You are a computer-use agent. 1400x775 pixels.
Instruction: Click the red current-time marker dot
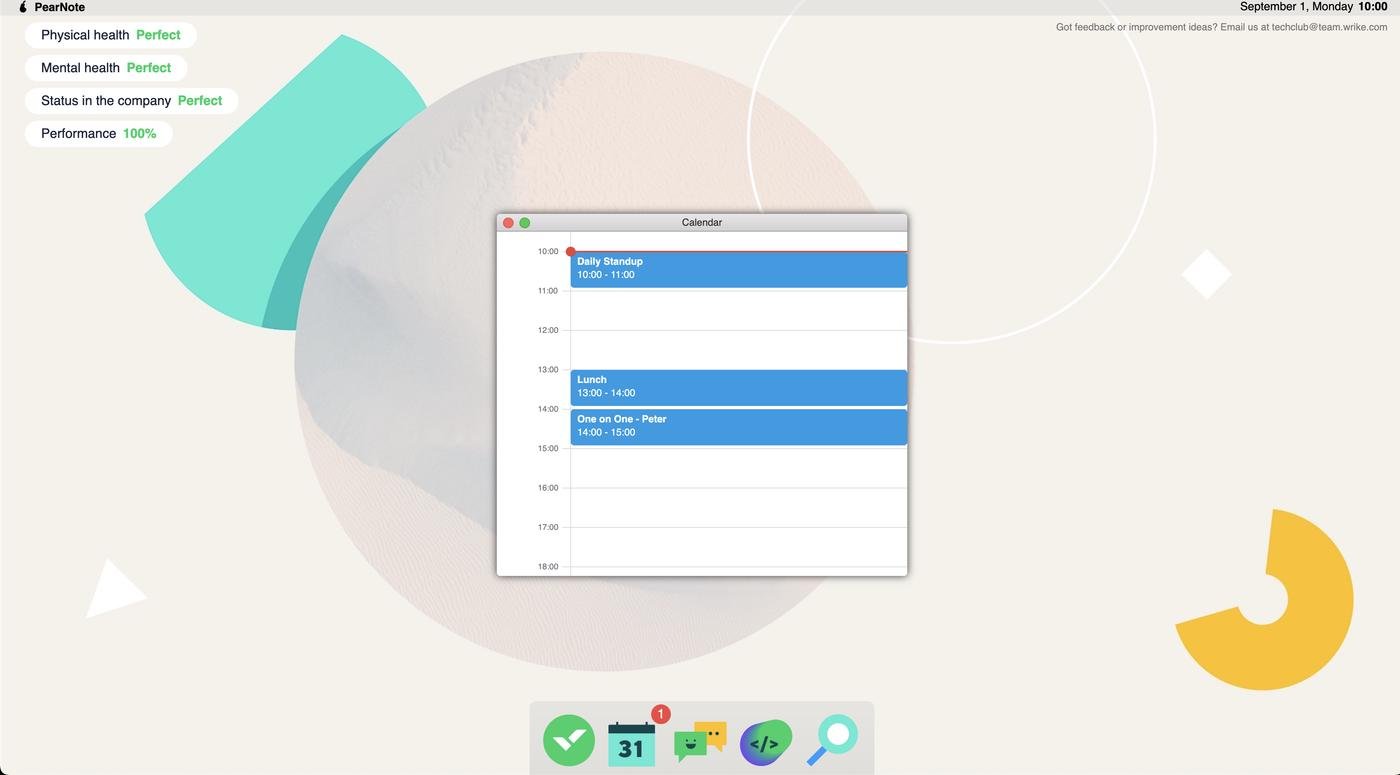(571, 252)
